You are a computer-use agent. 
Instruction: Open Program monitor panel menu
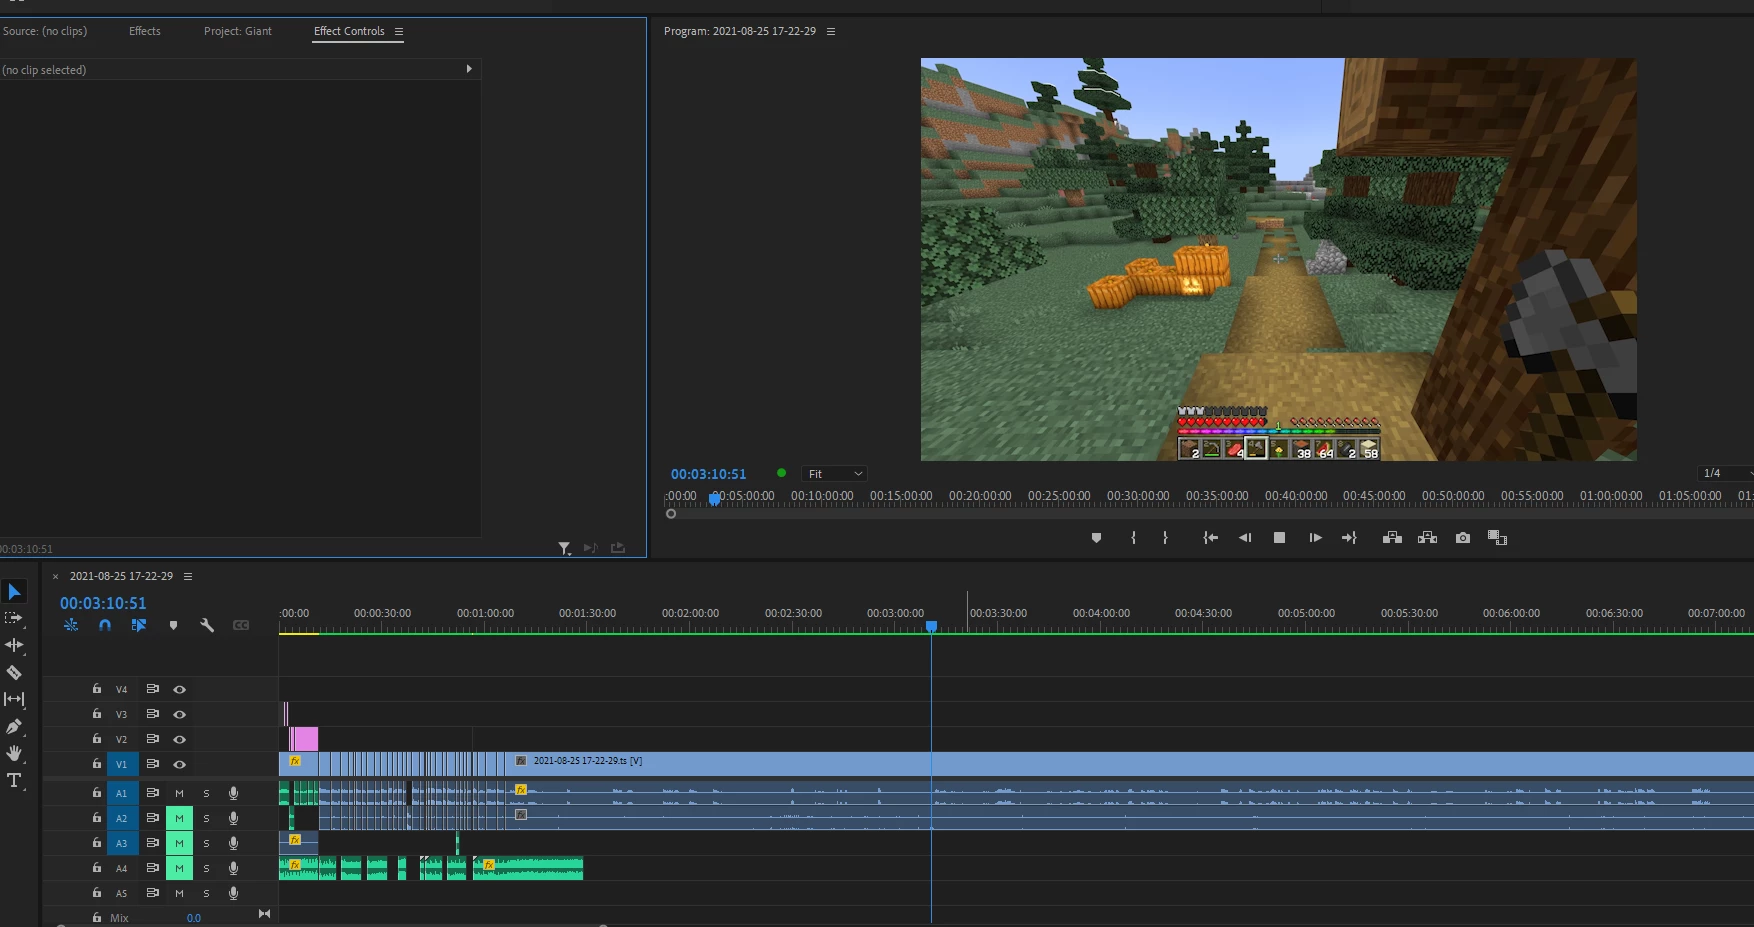[831, 32]
